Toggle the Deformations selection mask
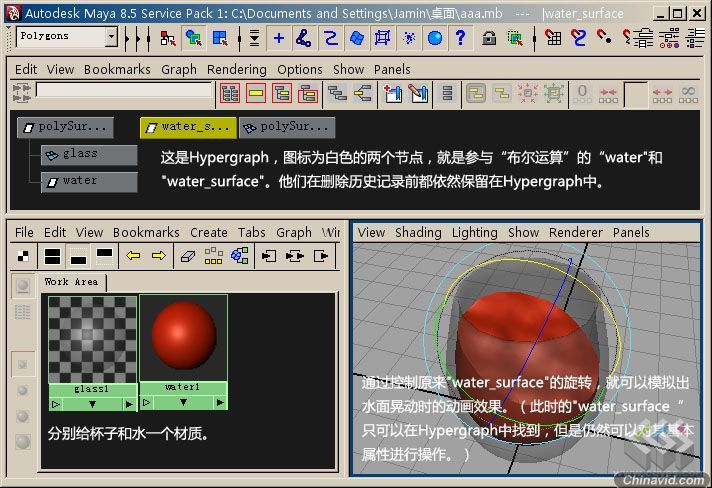 pyautogui.click(x=382, y=38)
